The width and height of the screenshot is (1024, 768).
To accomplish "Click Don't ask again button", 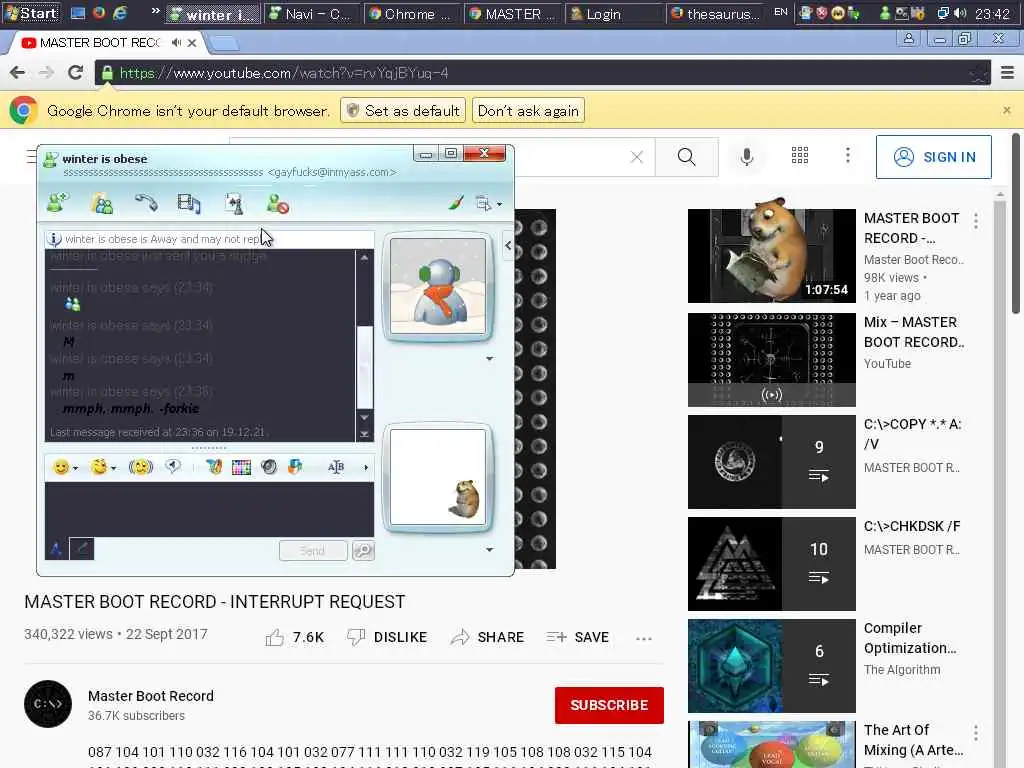I will point(528,110).
